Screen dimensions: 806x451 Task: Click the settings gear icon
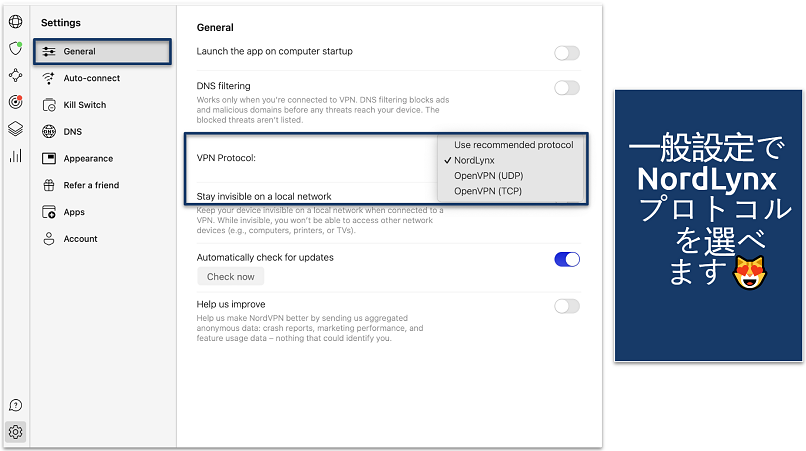[x=15, y=432]
